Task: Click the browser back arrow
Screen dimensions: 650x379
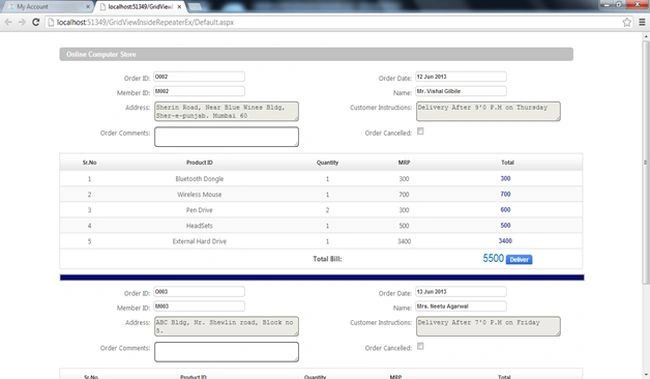Action: point(8,22)
